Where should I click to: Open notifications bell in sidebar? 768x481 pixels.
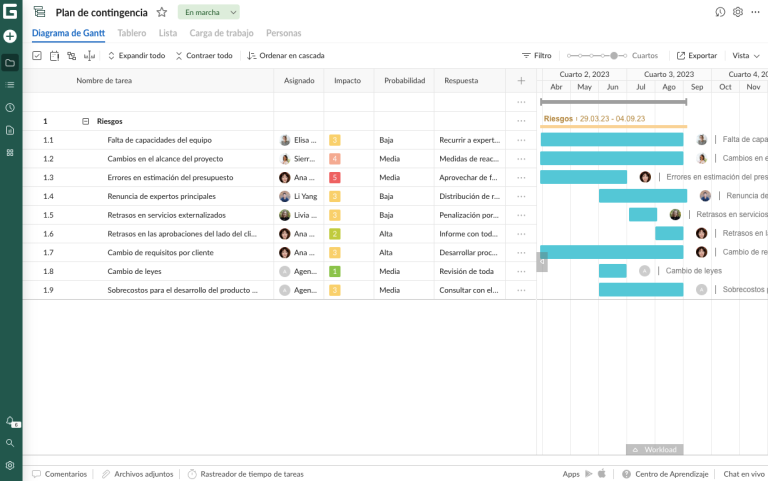pyautogui.click(x=10, y=421)
